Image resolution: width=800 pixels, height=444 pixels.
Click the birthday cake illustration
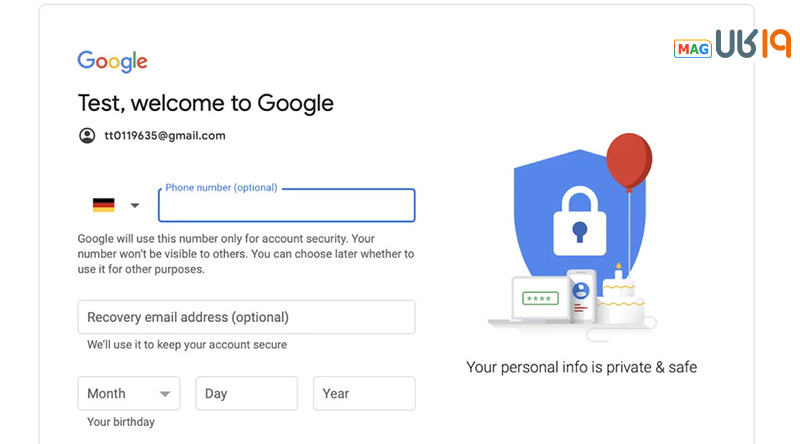[x=621, y=298]
